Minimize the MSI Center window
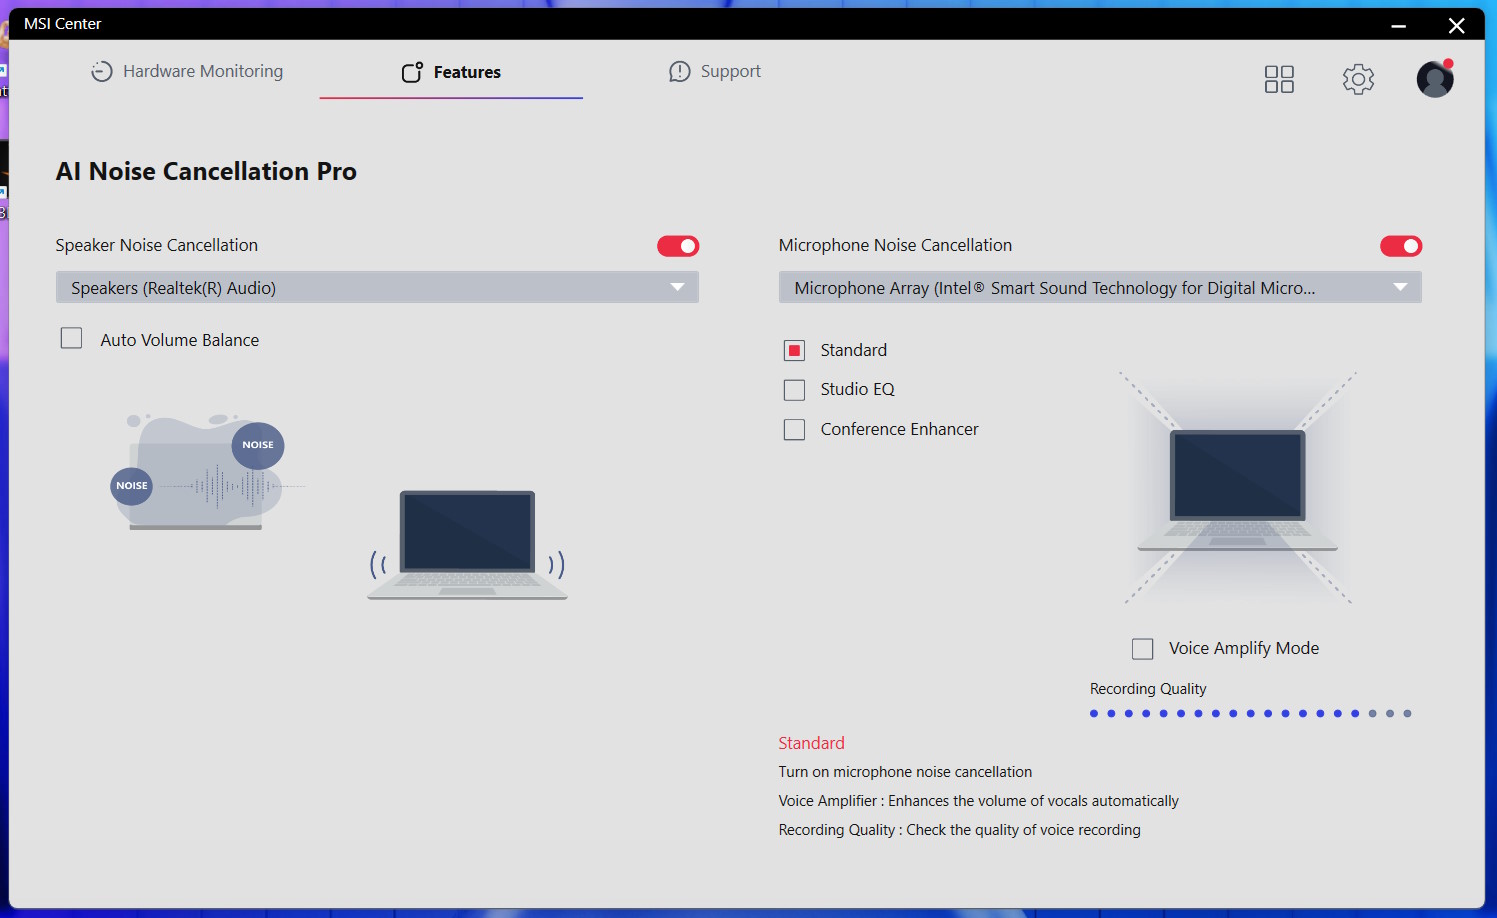The width and height of the screenshot is (1497, 918). pos(1399,25)
